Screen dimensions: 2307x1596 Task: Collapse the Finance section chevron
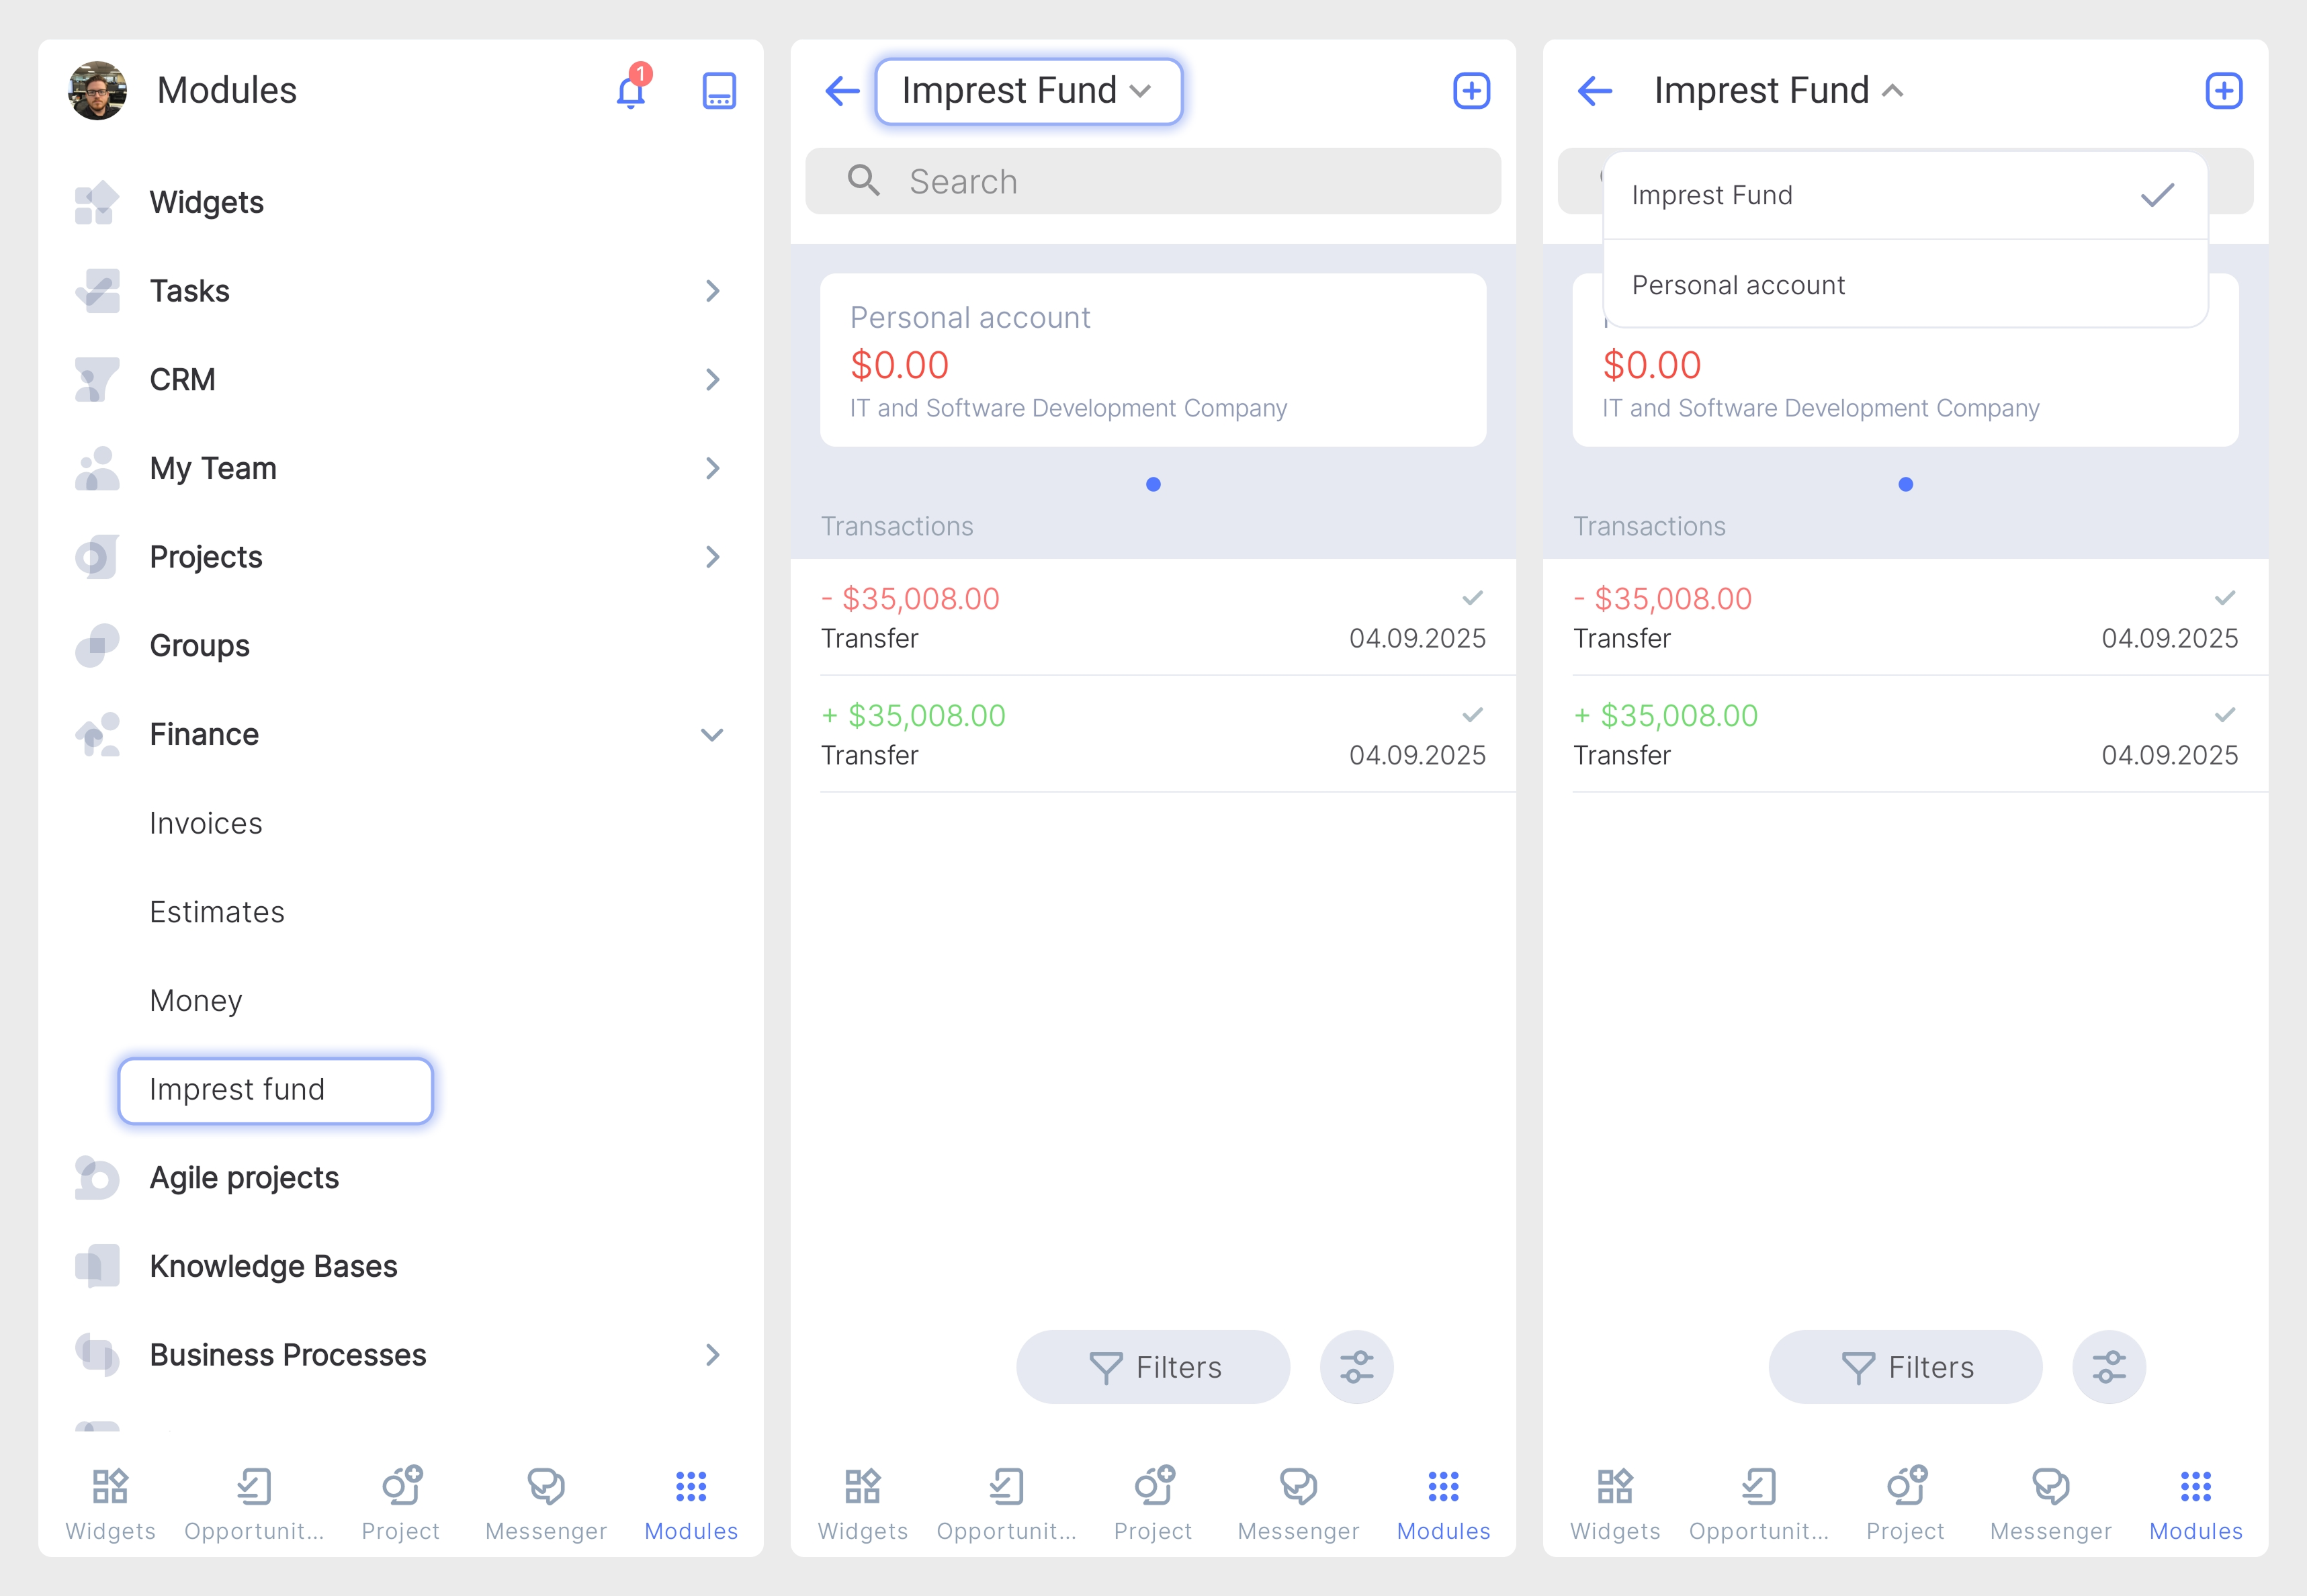pyautogui.click(x=712, y=735)
